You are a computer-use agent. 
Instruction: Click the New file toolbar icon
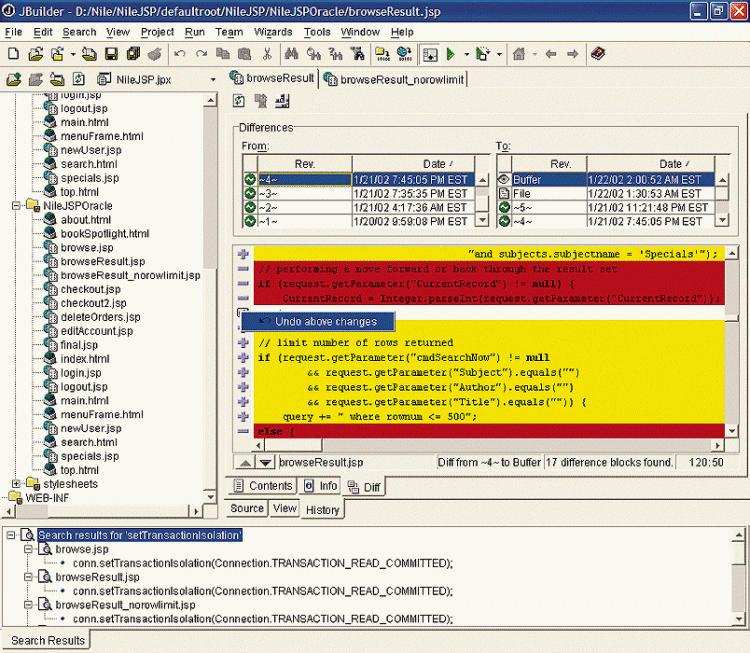(14, 54)
